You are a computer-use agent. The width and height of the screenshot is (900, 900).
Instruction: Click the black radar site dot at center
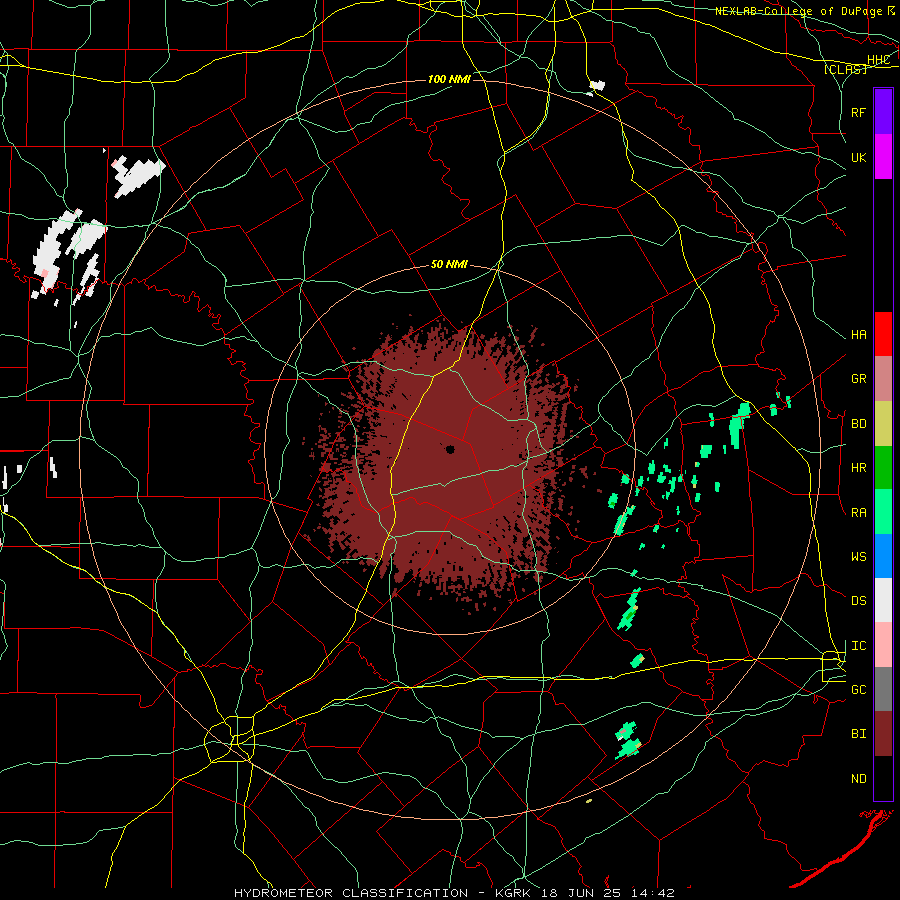(x=450, y=449)
